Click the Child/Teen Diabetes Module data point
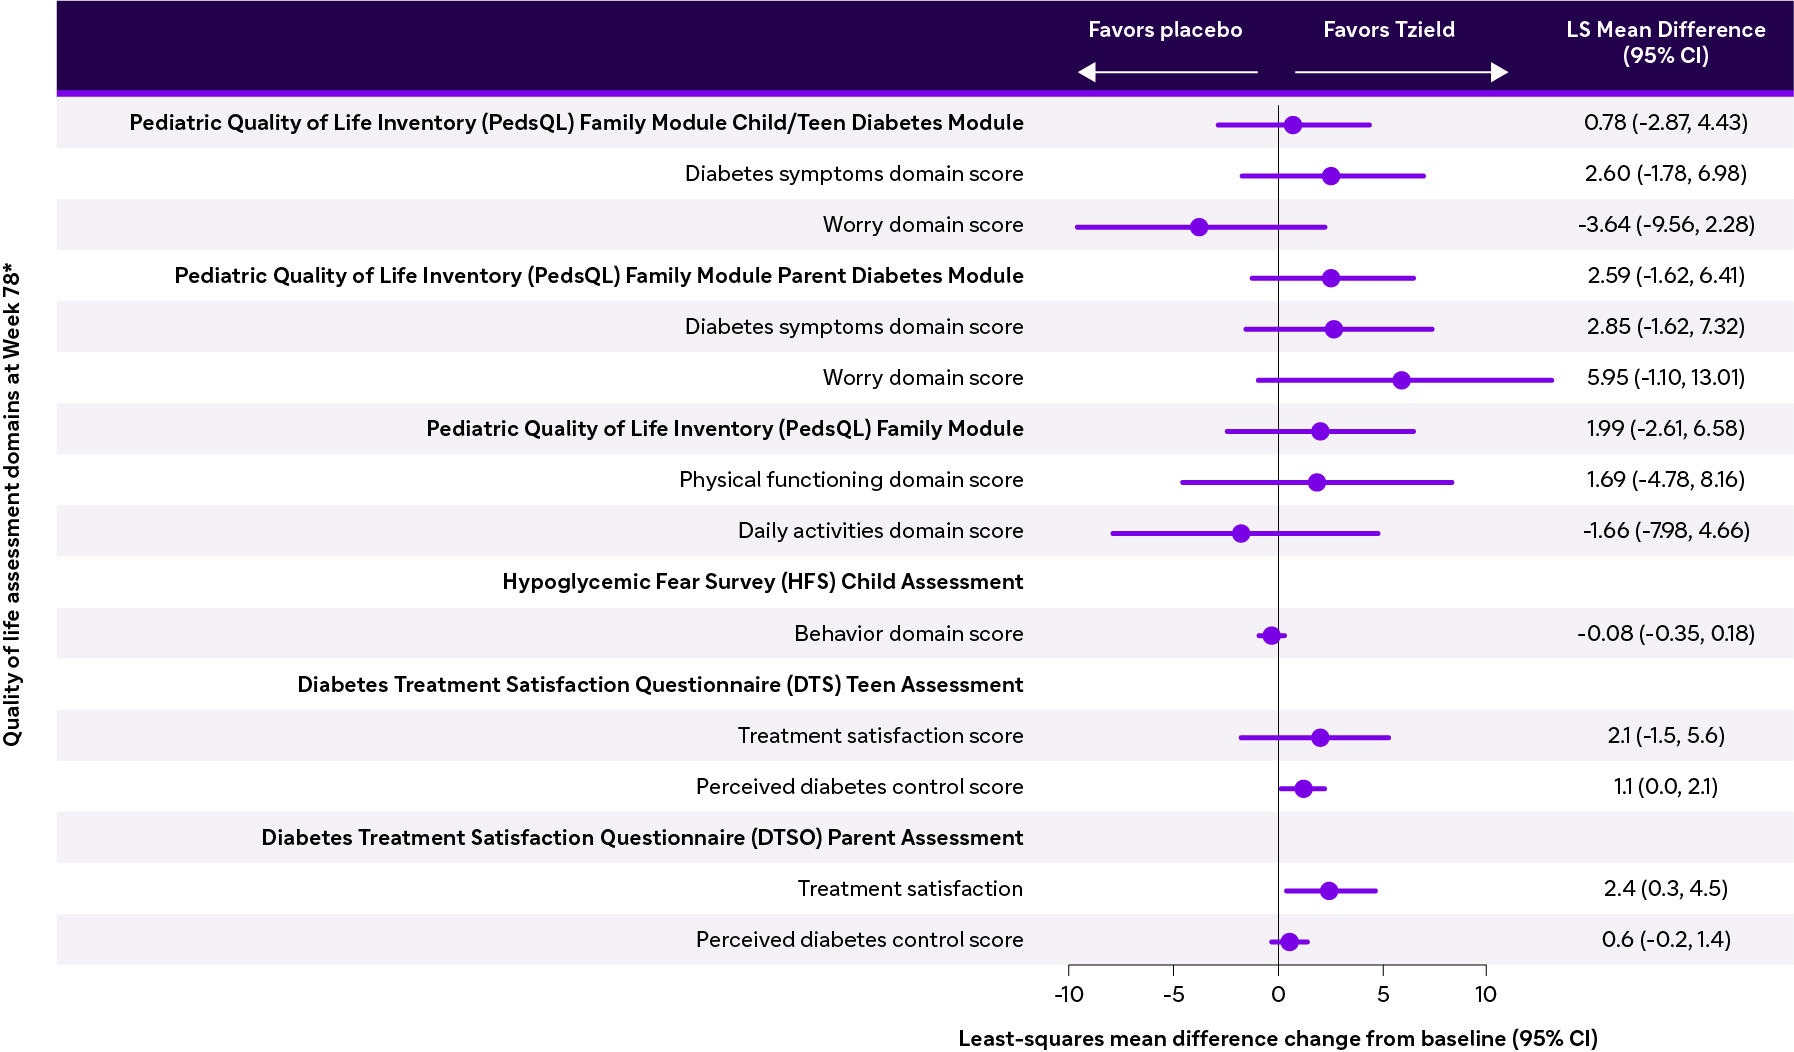1794x1052 pixels. 1293,125
